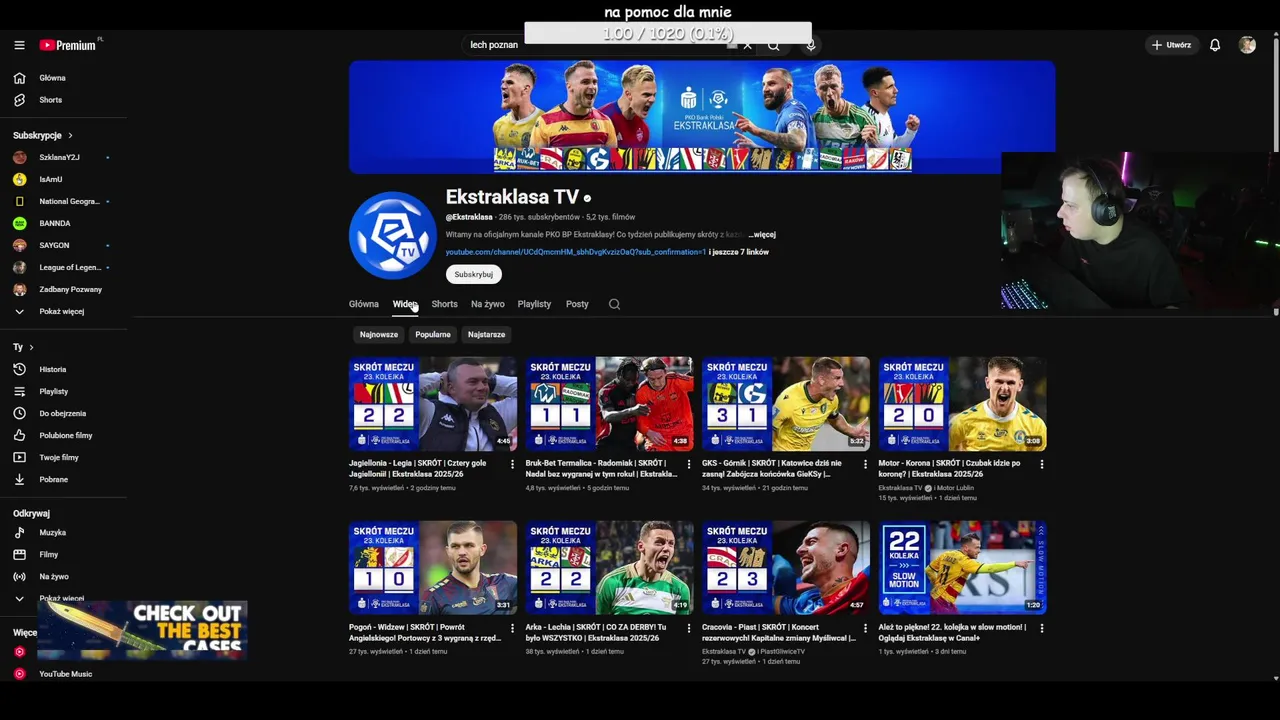Image resolution: width=1280 pixels, height=720 pixels.
Task: Click the Ekstraklasa TV channel avatar
Action: (x=392, y=235)
